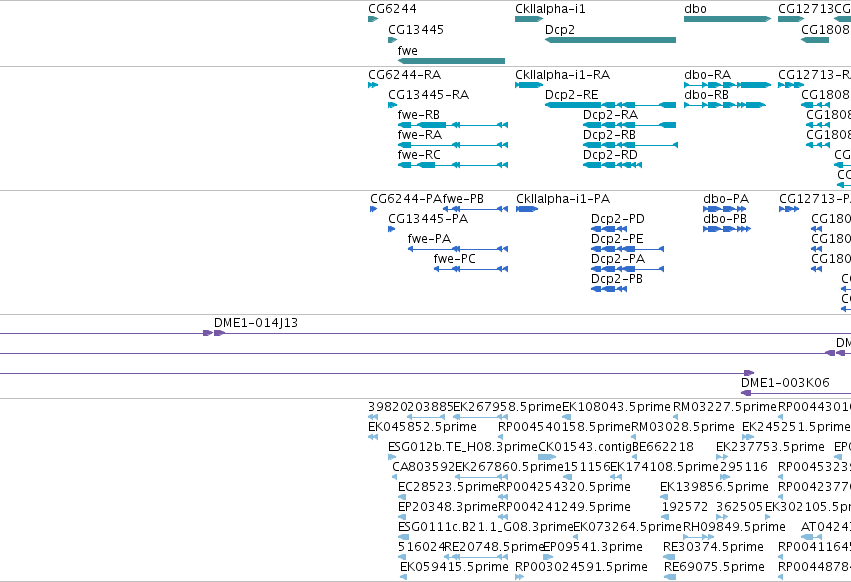Click the Dcp2-RB transcript label
The height and width of the screenshot is (582, 851).
tap(609, 135)
